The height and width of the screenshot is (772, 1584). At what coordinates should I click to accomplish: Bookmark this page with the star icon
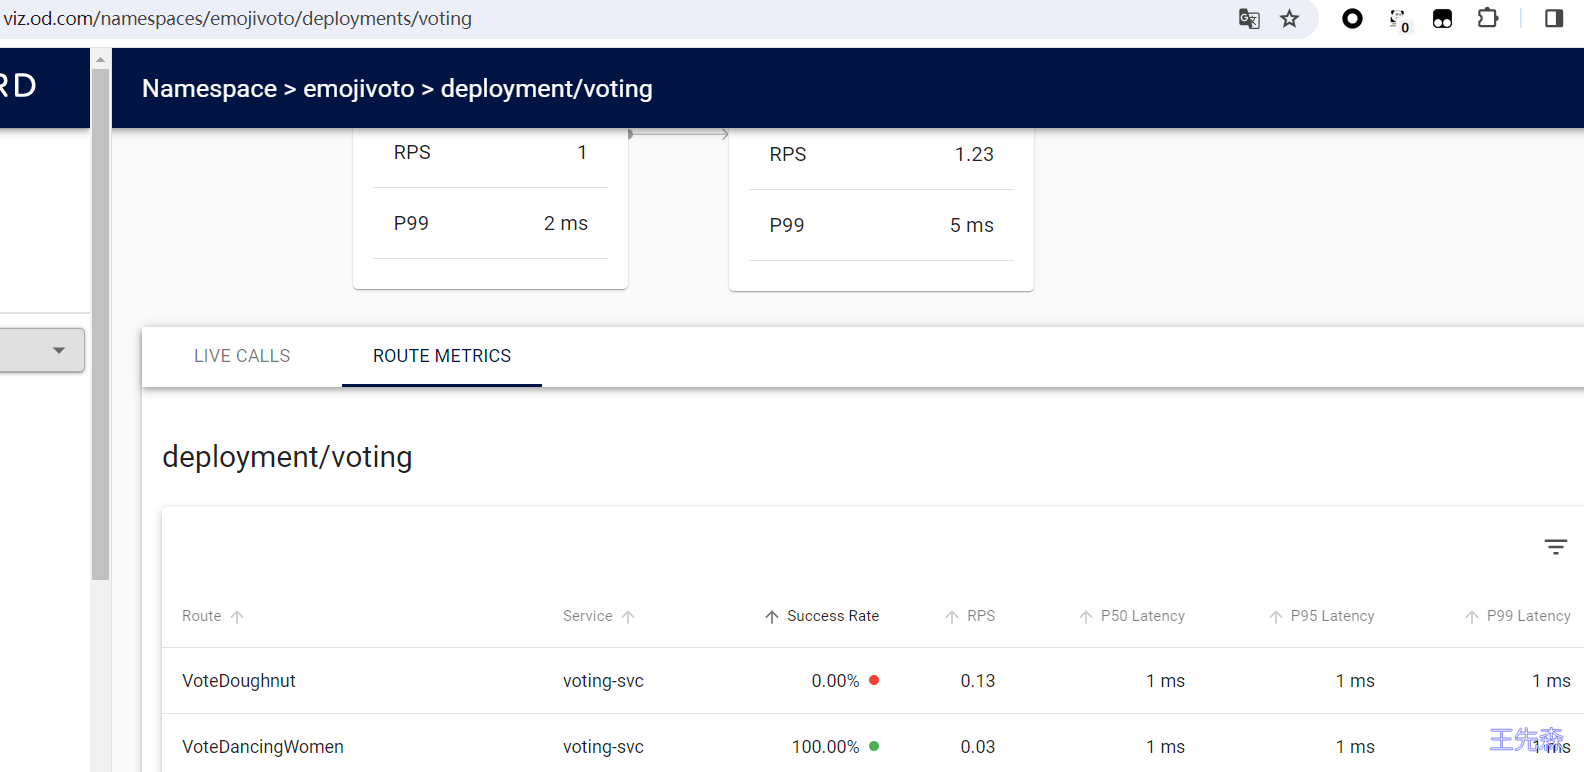click(1289, 19)
